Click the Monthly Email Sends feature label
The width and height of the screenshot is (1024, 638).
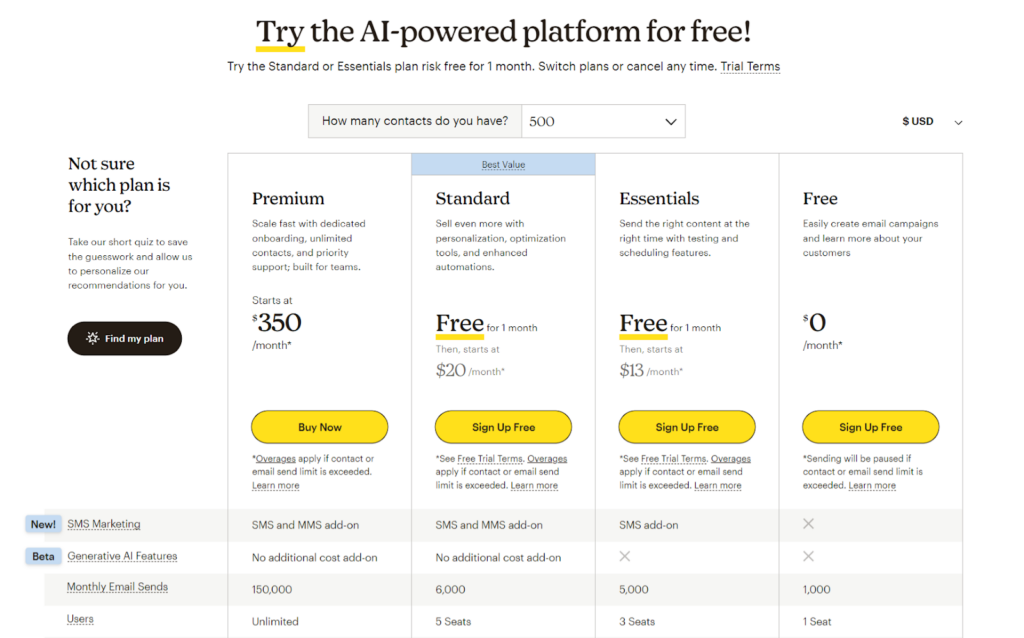[x=117, y=587]
